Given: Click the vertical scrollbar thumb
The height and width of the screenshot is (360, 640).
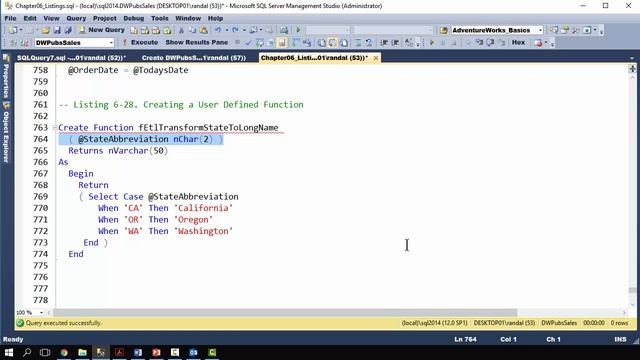Looking at the screenshot, I should [x=632, y=290].
